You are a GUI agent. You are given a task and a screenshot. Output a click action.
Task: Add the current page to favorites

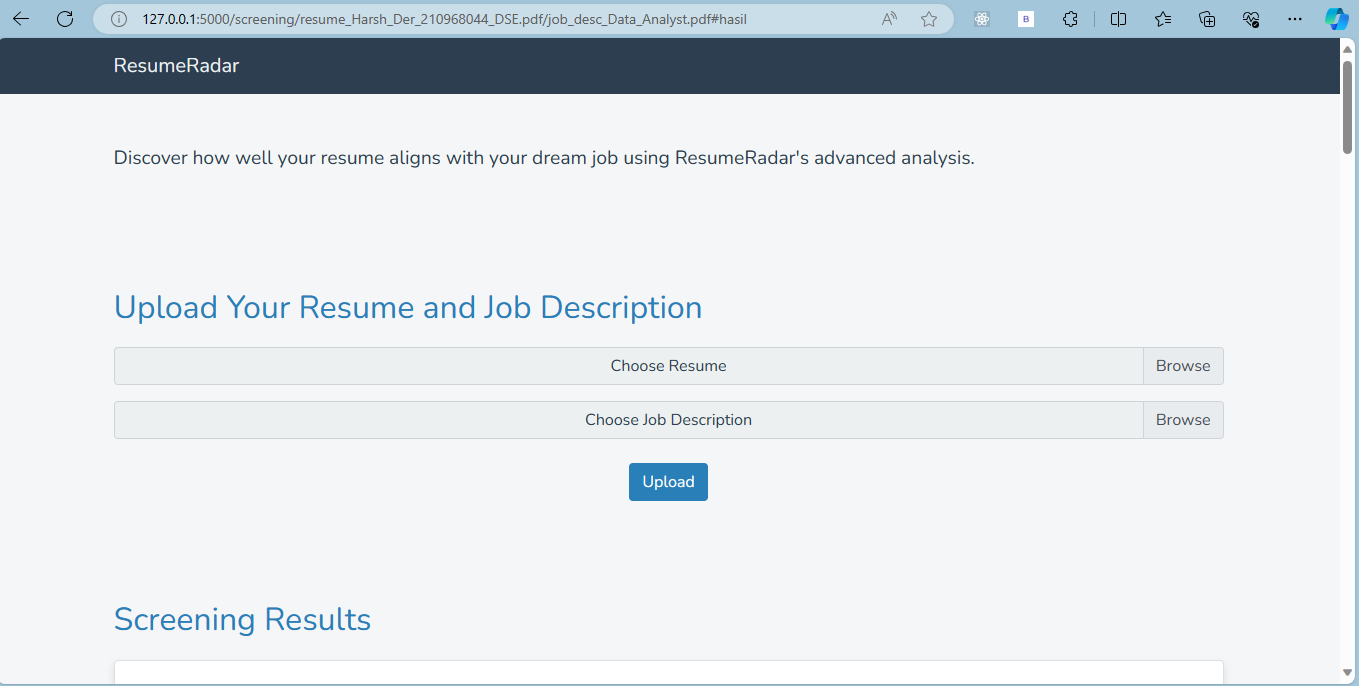(x=929, y=19)
